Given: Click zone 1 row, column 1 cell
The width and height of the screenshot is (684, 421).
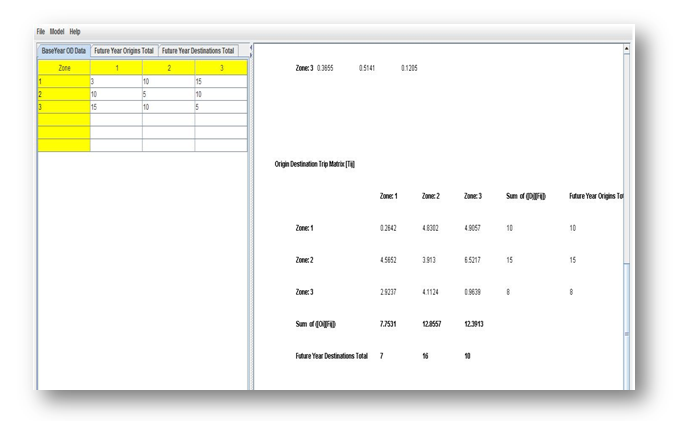Looking at the screenshot, I should 116,81.
